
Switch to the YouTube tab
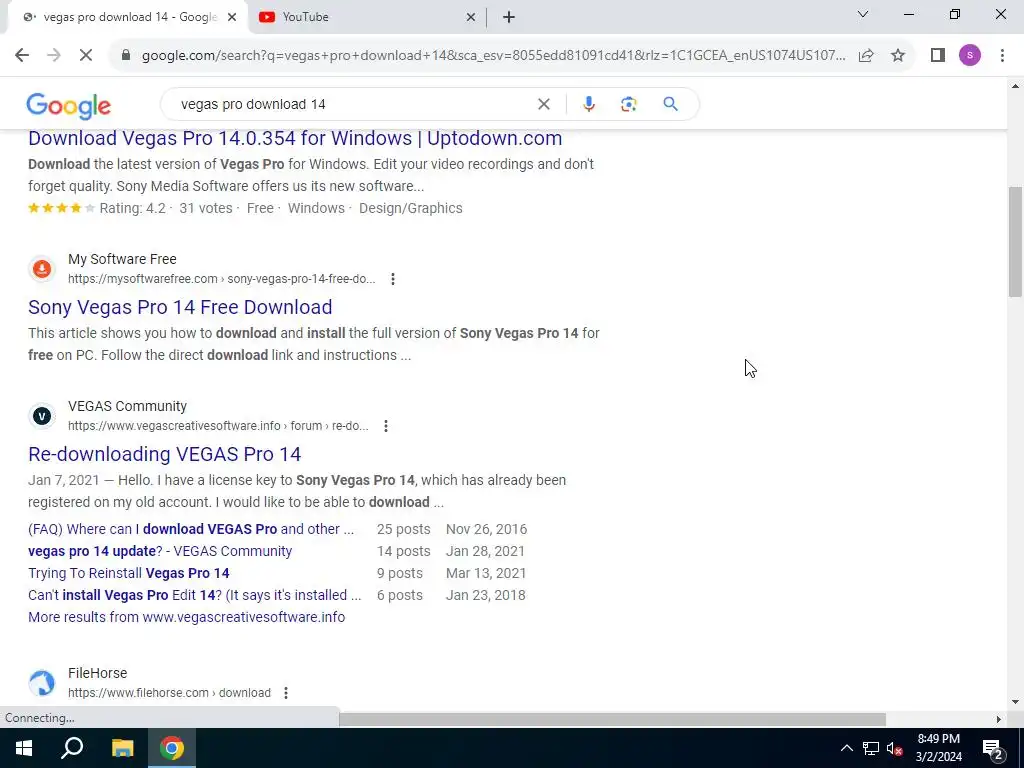366,17
